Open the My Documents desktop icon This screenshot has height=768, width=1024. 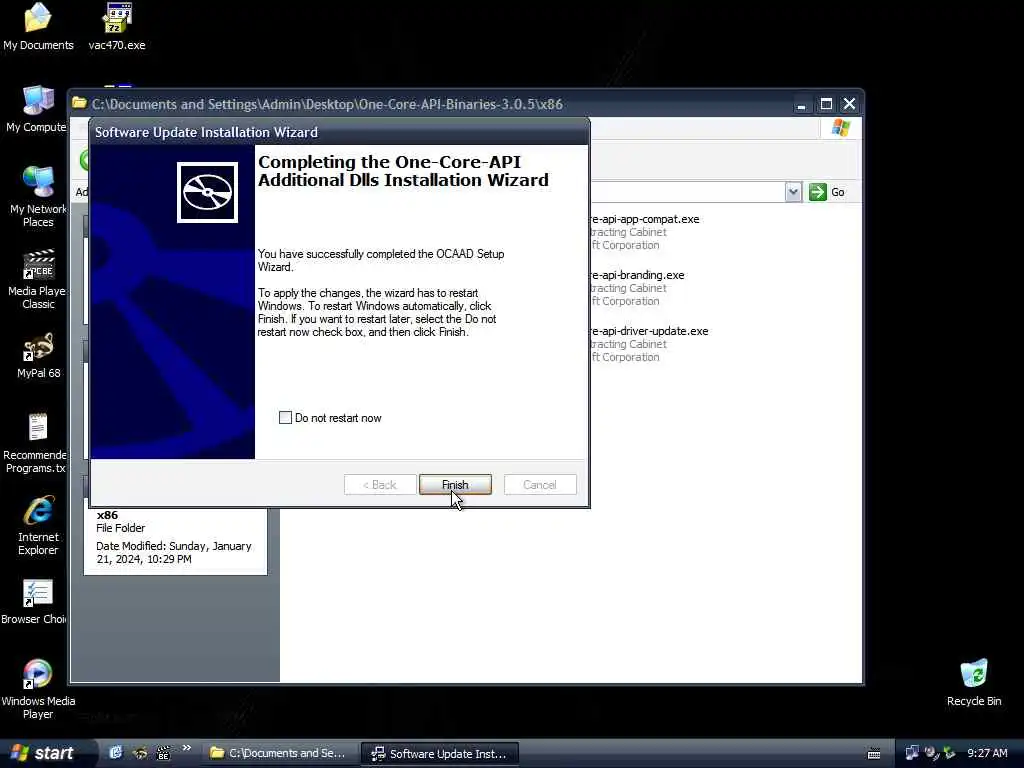click(x=38, y=26)
